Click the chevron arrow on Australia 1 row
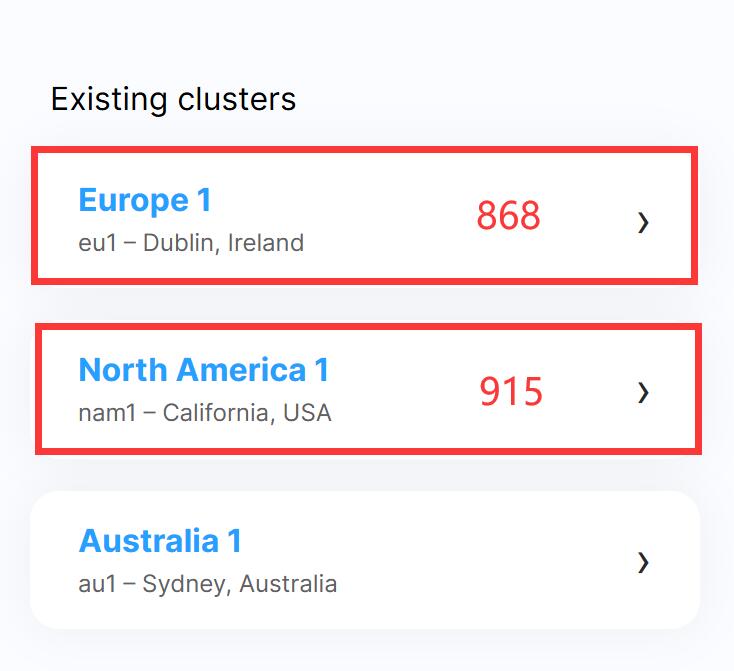This screenshot has width=734, height=671. [x=643, y=562]
